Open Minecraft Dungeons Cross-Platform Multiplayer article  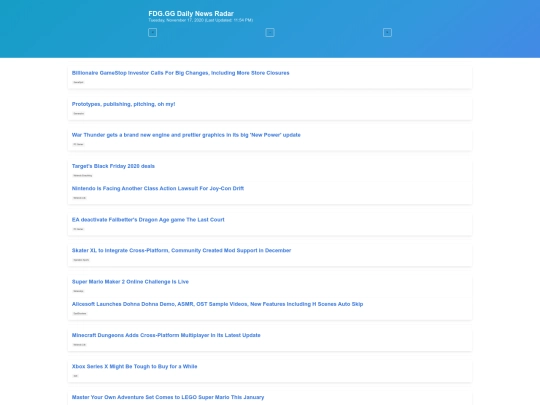[166, 335]
